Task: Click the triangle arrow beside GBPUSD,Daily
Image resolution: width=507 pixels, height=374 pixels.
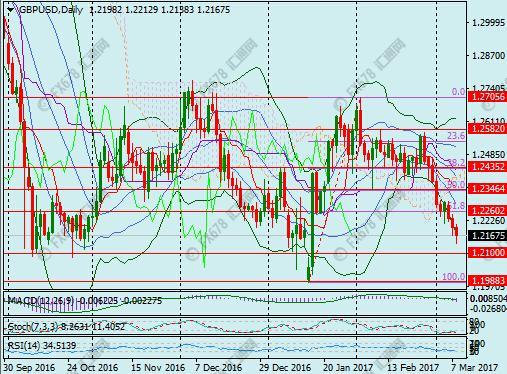Action: (x=11, y=10)
